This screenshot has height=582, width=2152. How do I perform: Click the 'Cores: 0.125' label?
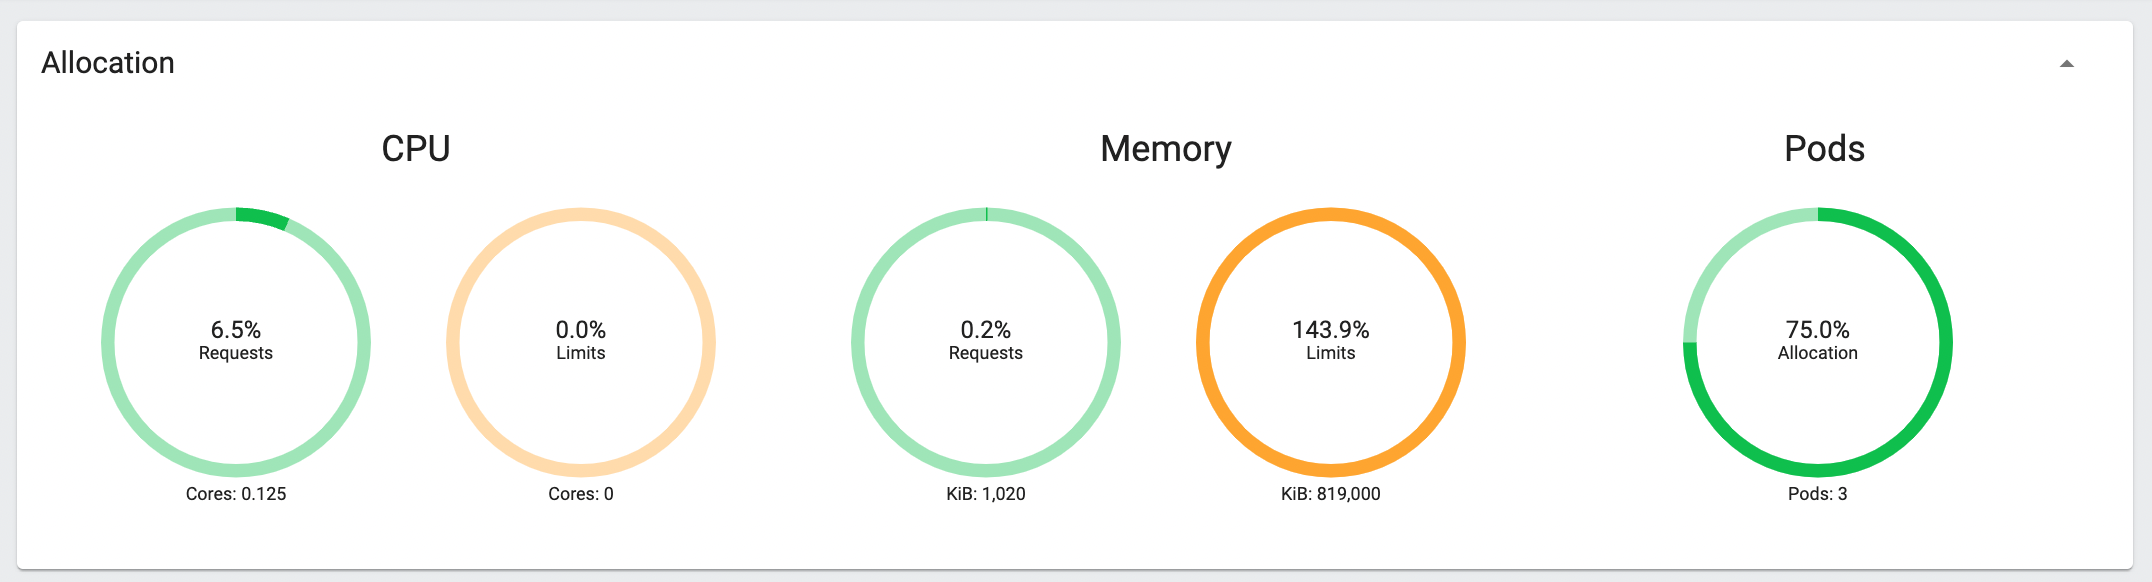click(x=236, y=494)
